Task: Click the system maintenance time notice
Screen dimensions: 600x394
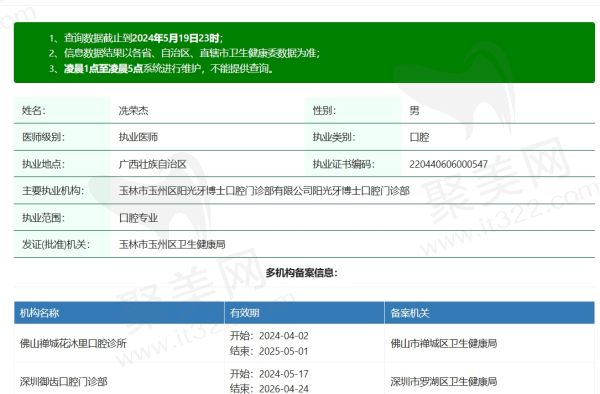Action: click(x=161, y=68)
